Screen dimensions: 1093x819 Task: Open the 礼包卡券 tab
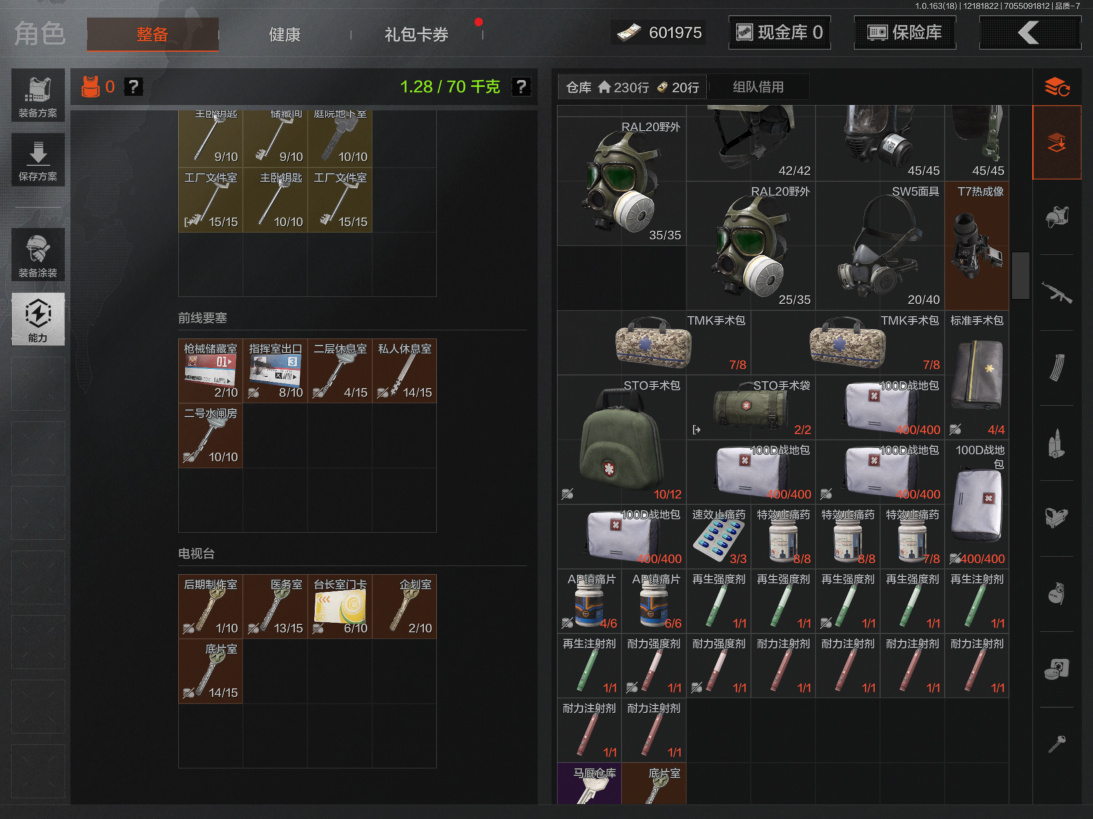pyautogui.click(x=416, y=34)
